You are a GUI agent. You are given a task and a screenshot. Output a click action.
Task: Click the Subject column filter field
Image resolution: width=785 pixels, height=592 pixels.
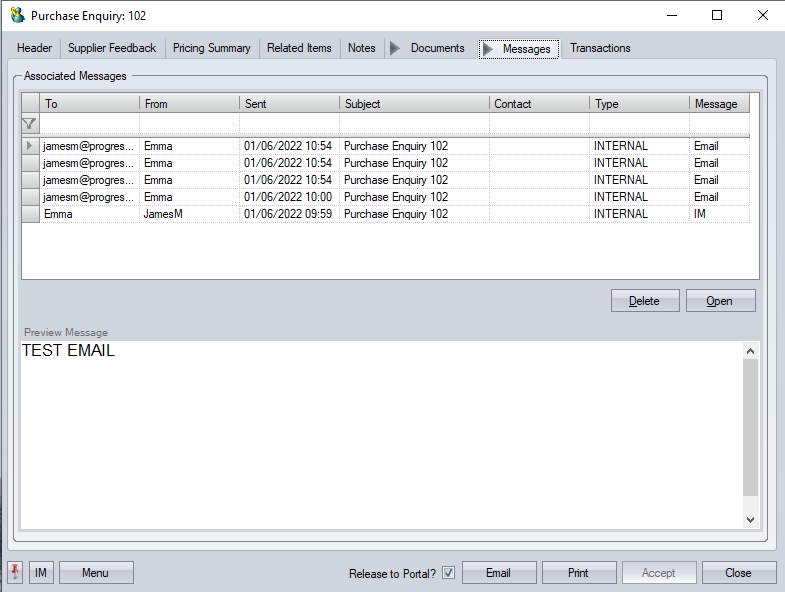click(x=414, y=124)
